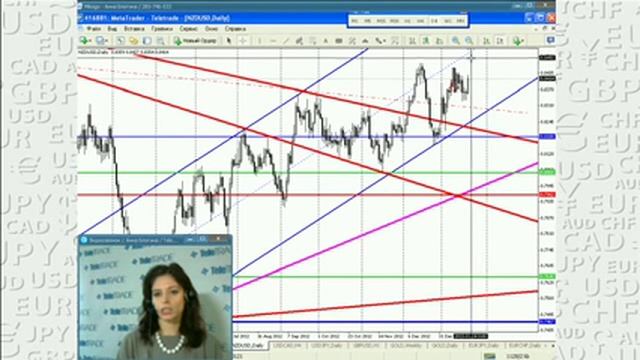Screen dimensions: 640x360
Task: Toggle chart auto scroll
Action: click(486, 40)
